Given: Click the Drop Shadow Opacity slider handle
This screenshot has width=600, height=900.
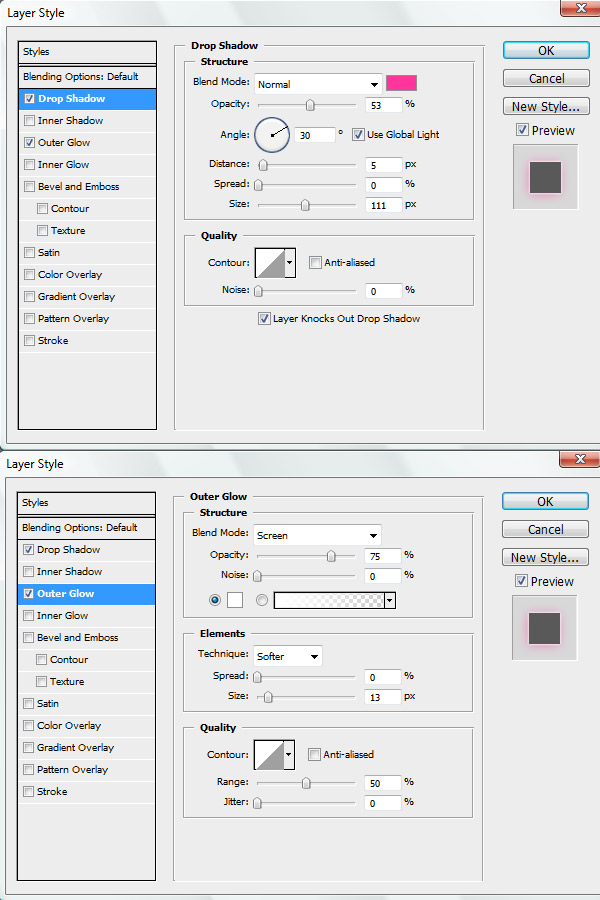Looking at the screenshot, I should click(x=310, y=105).
